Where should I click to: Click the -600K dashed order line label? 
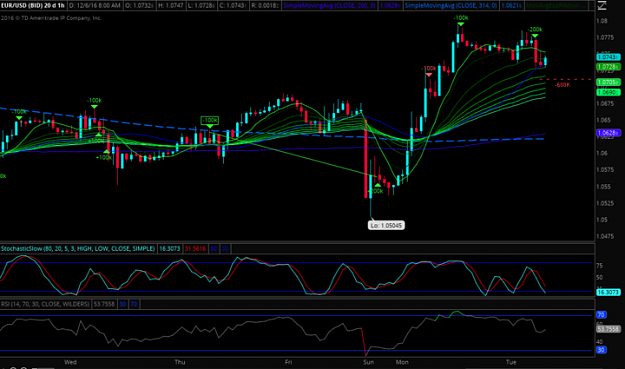point(562,85)
